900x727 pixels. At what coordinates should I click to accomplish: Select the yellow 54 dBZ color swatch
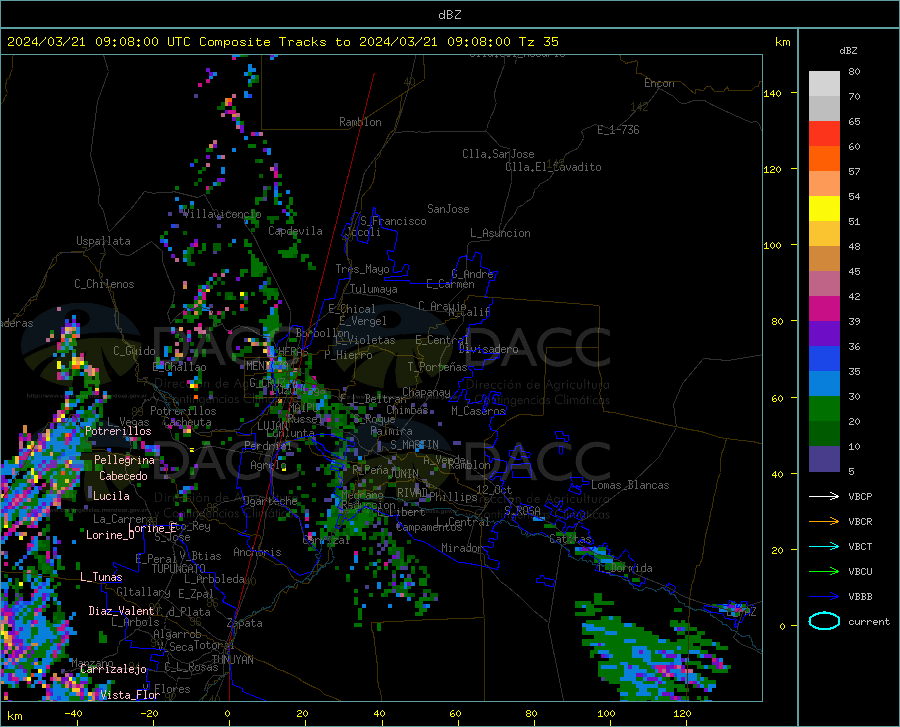tap(824, 209)
